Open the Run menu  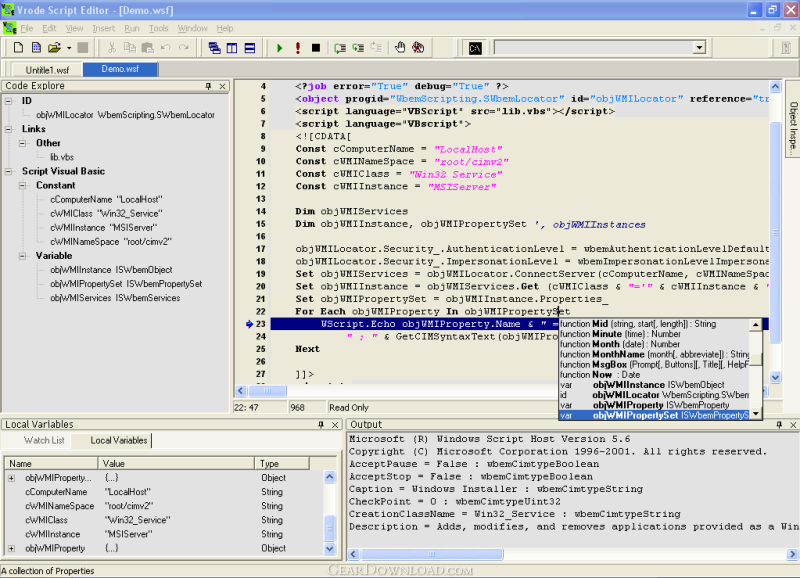[x=132, y=28]
